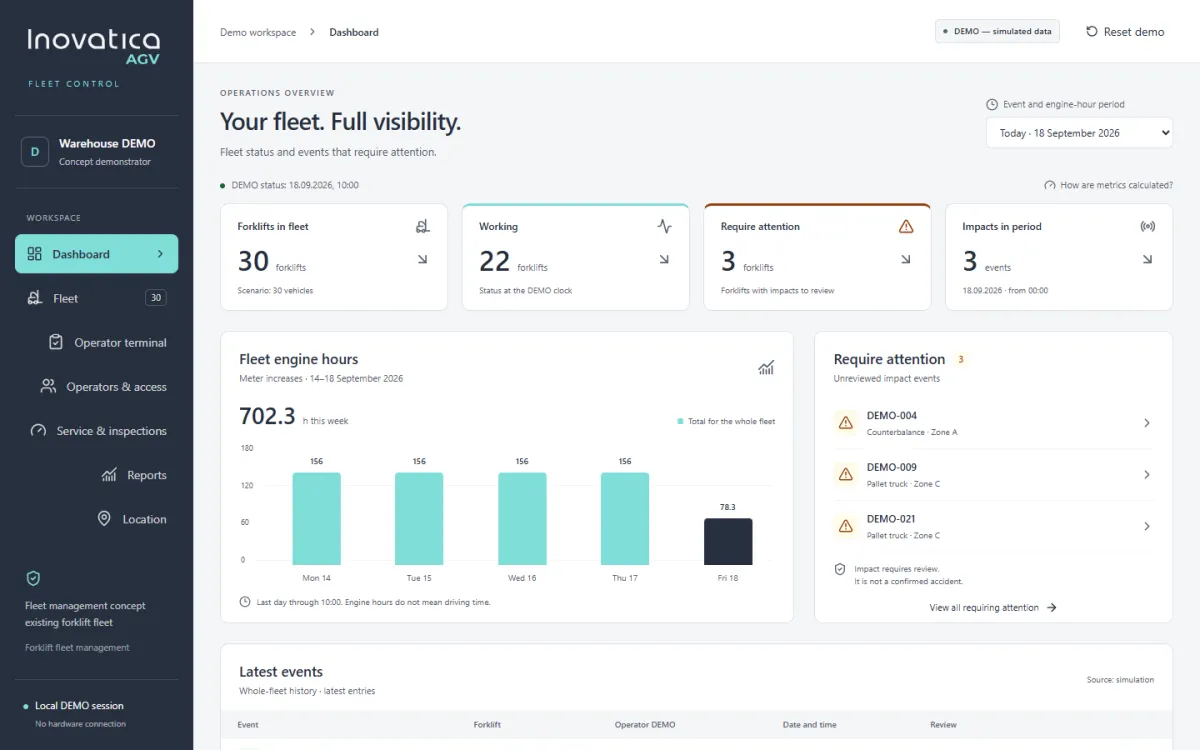1200x750 pixels.
Task: Click the Dashboard grid icon
Action: 34,254
